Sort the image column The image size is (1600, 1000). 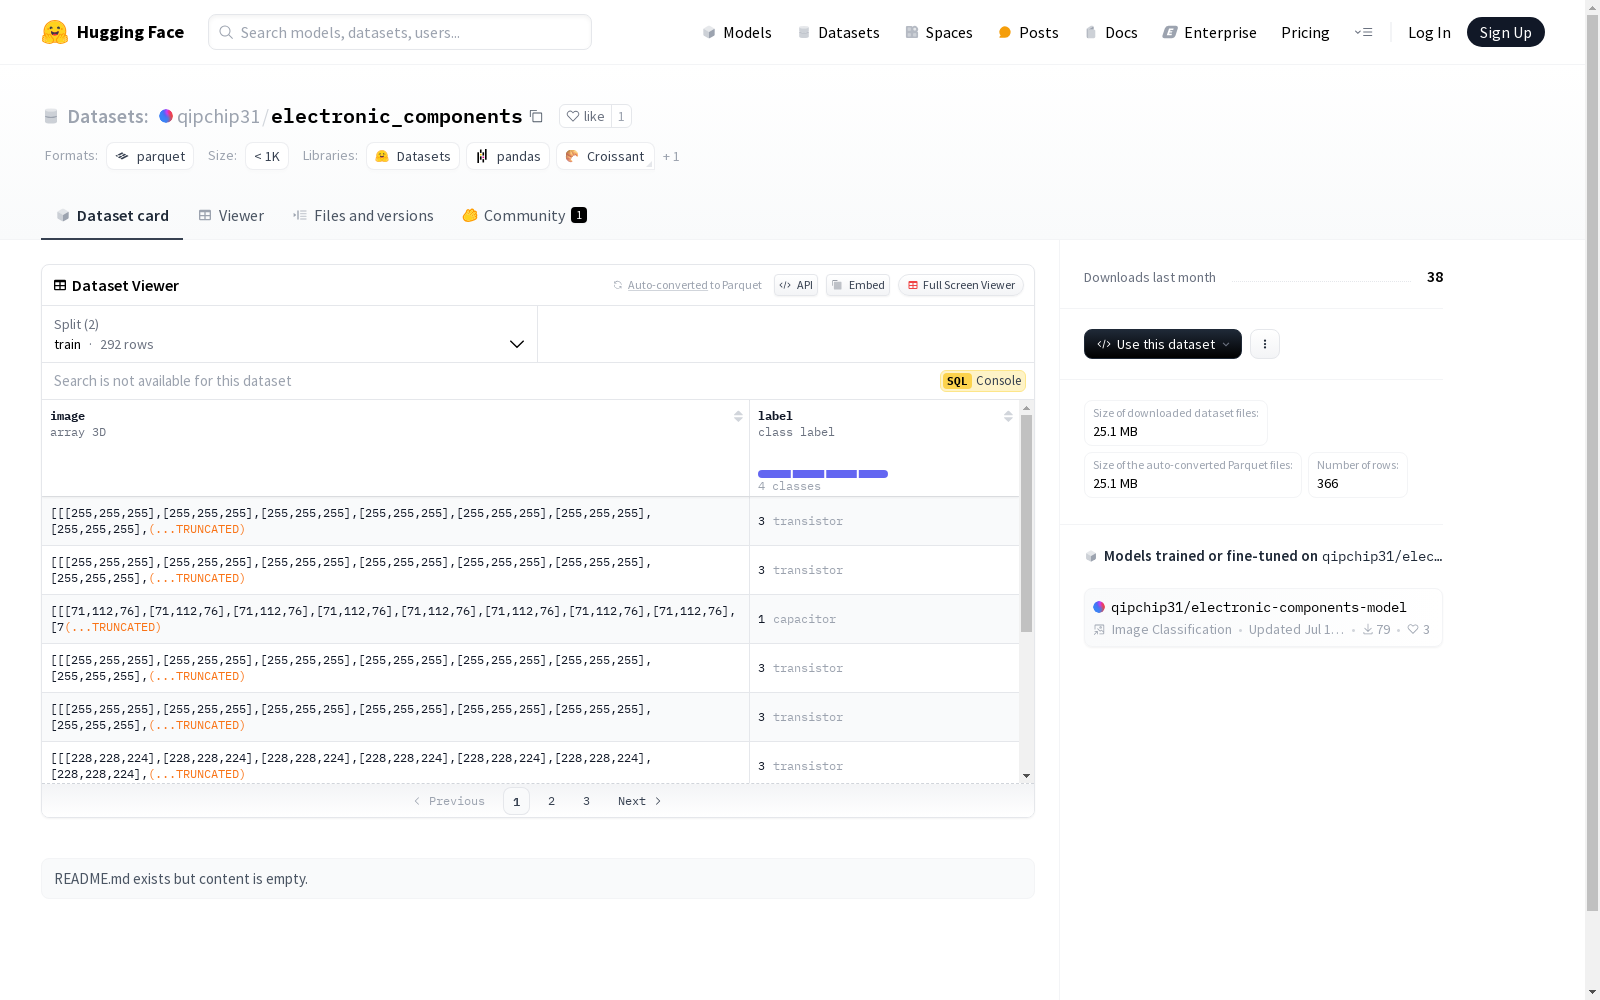point(738,416)
